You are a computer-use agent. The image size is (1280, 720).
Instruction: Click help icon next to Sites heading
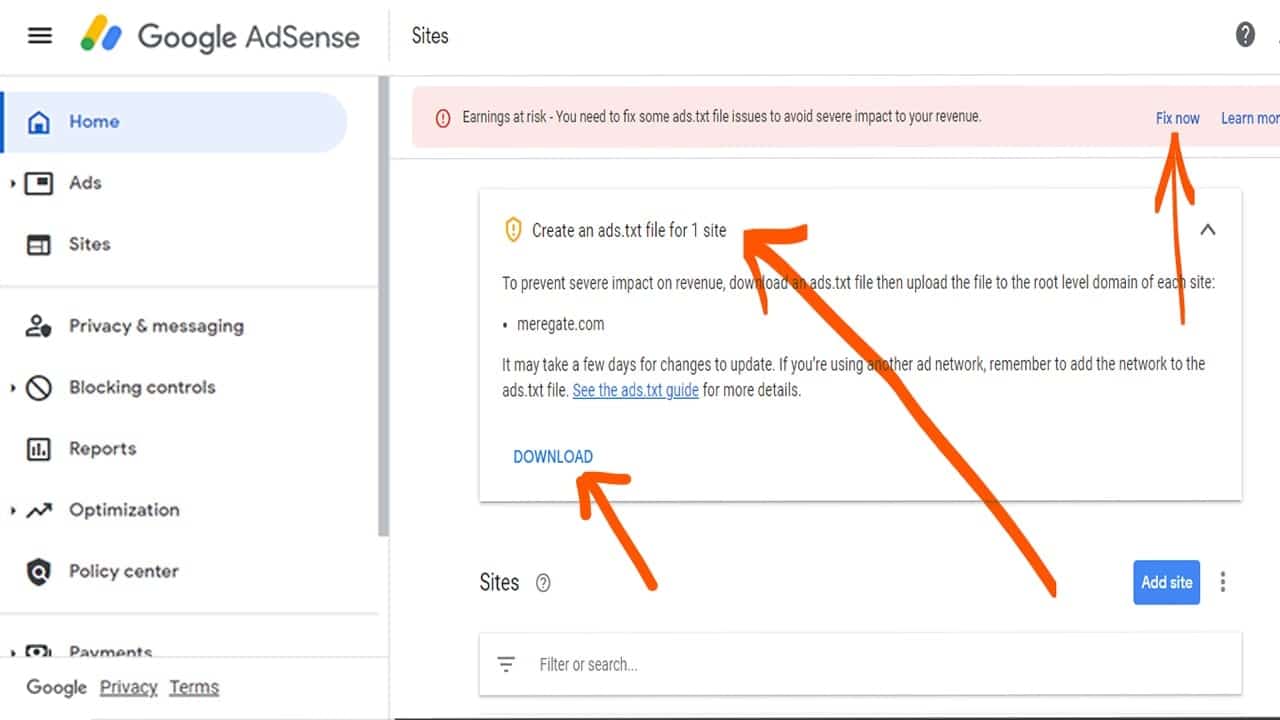point(543,583)
